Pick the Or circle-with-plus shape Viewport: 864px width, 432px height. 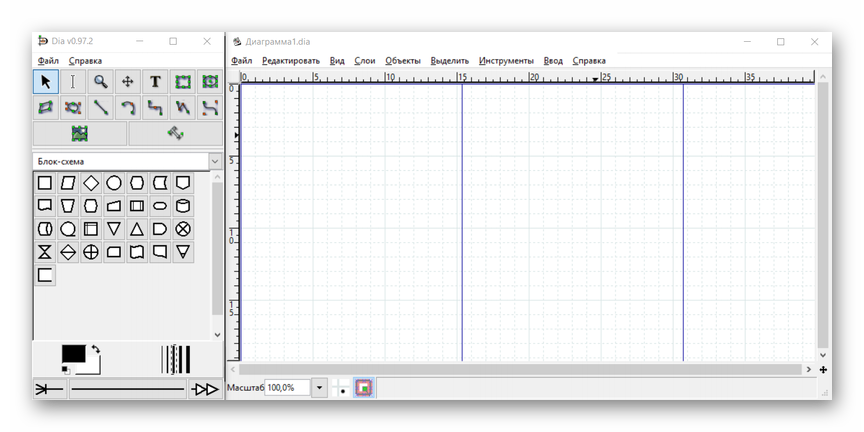pyautogui.click(x=91, y=252)
